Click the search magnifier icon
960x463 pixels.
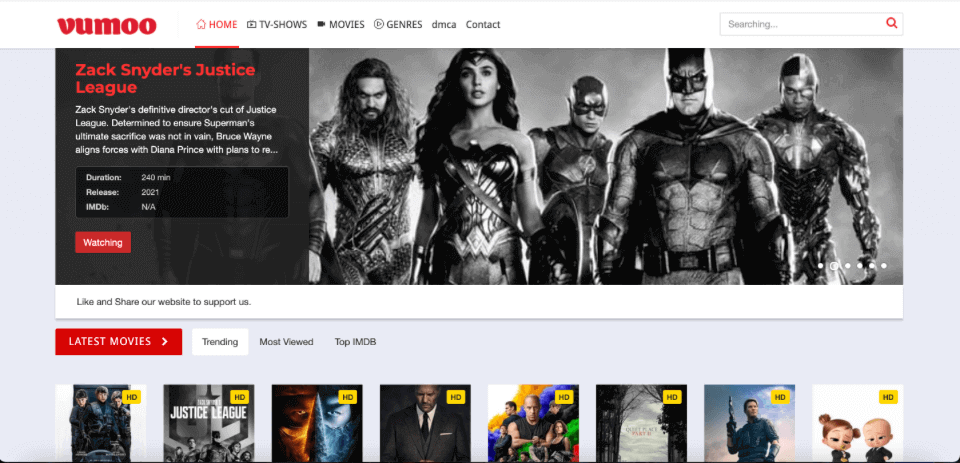pos(891,24)
